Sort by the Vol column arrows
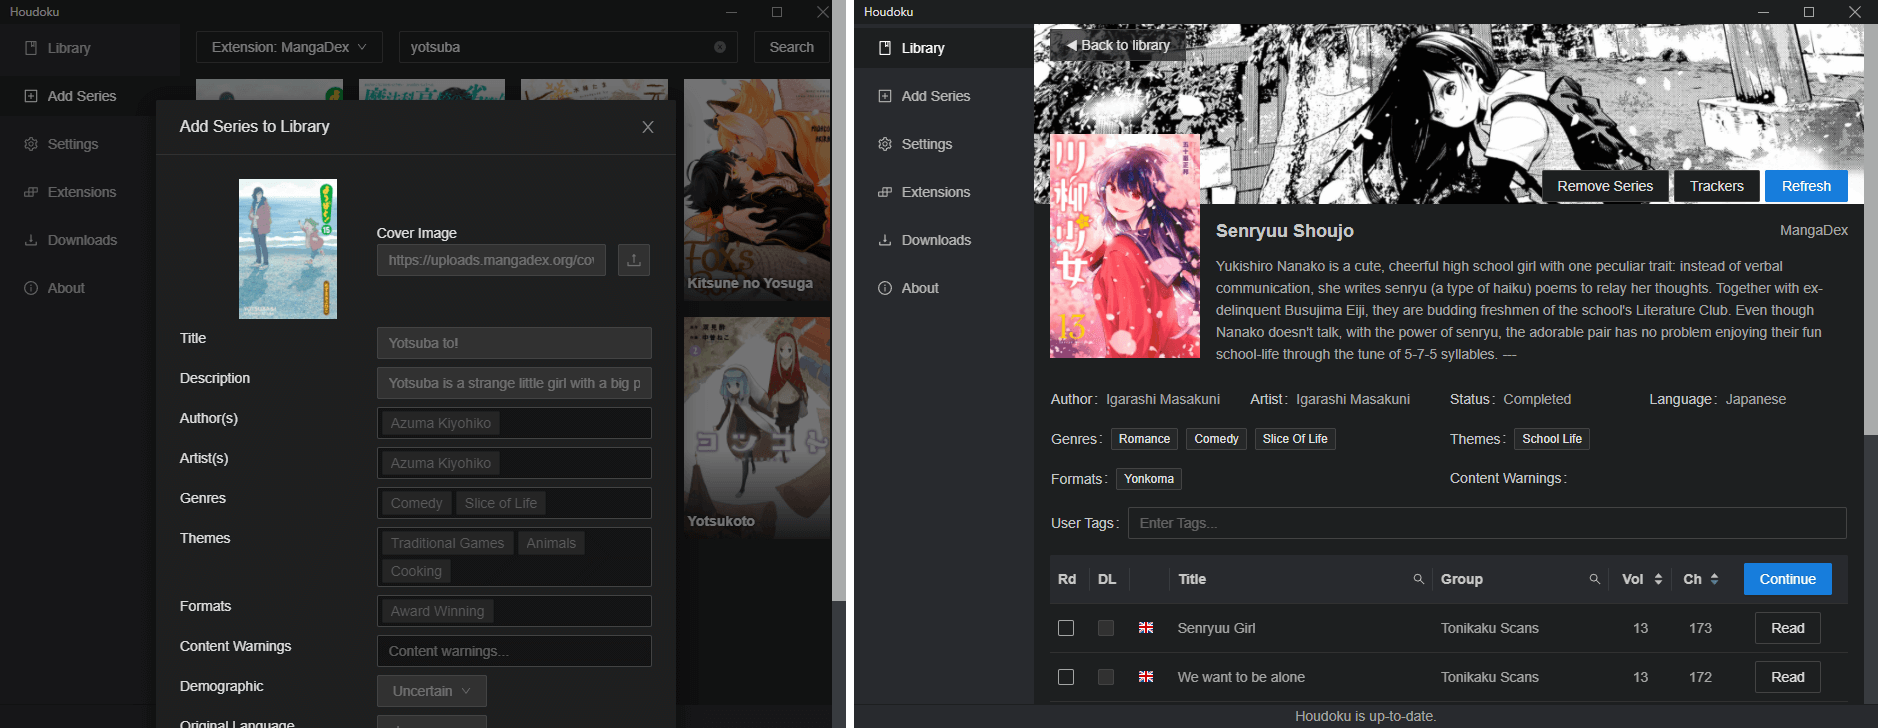 (x=1658, y=579)
